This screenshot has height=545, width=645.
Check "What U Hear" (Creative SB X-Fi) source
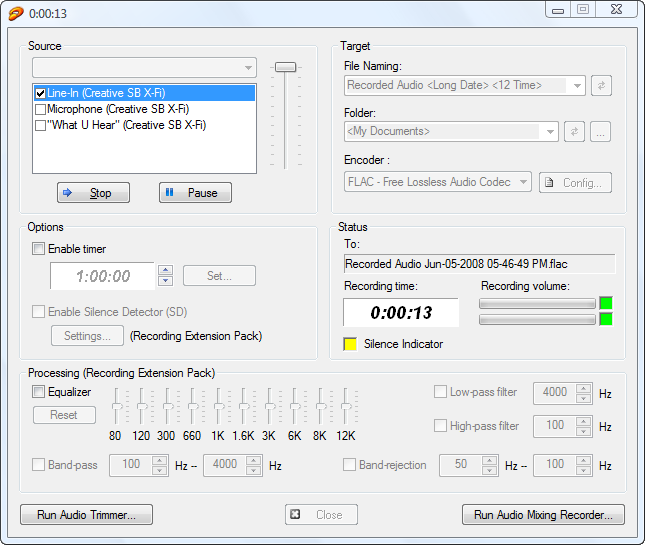click(x=40, y=125)
